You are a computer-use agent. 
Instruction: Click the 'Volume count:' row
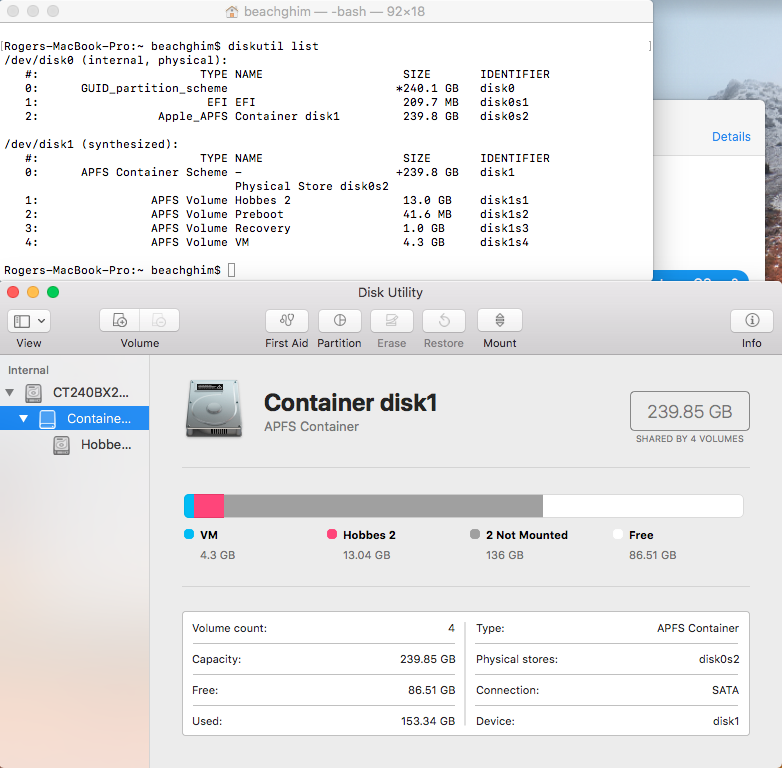coord(323,628)
